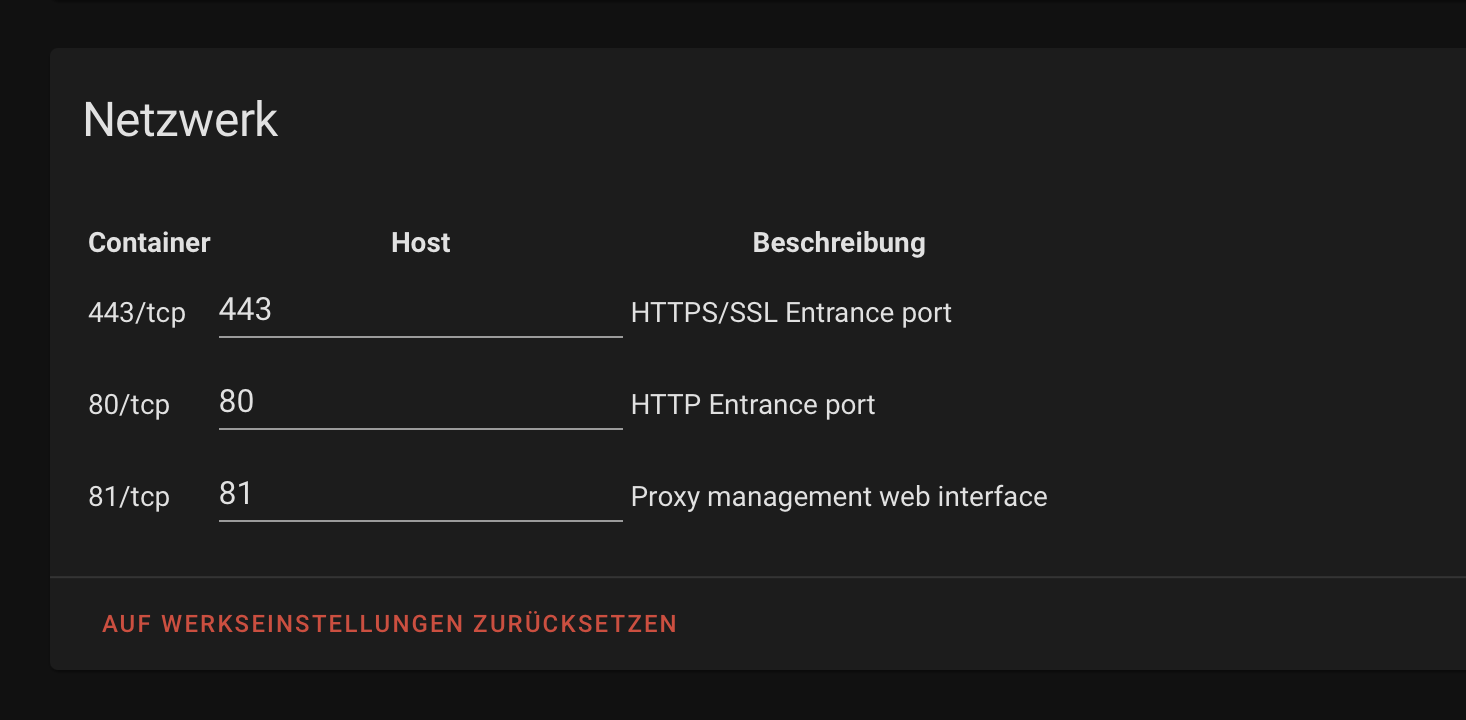Select the 81/tcp container label
Viewport: 1466px width, 720px height.
click(x=129, y=496)
